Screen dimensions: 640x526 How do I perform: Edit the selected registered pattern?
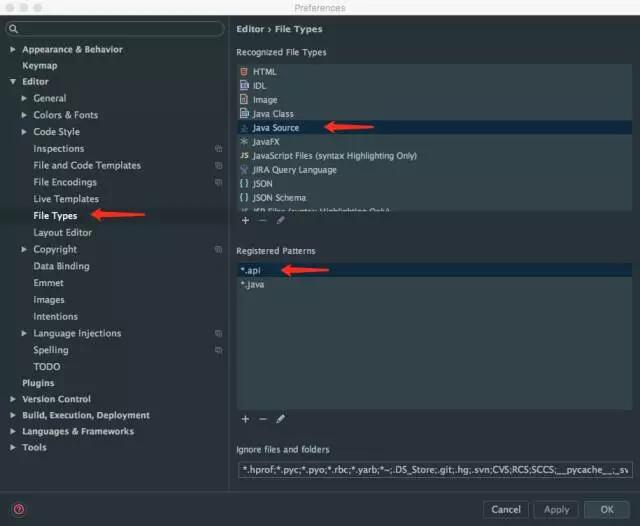tap(280, 419)
